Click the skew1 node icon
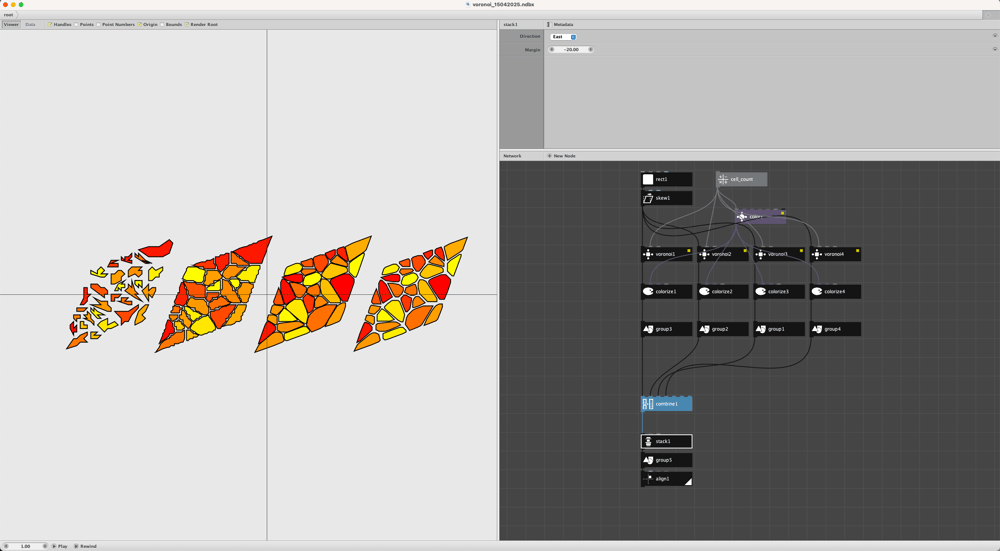Viewport: 1000px width, 551px height. click(648, 198)
